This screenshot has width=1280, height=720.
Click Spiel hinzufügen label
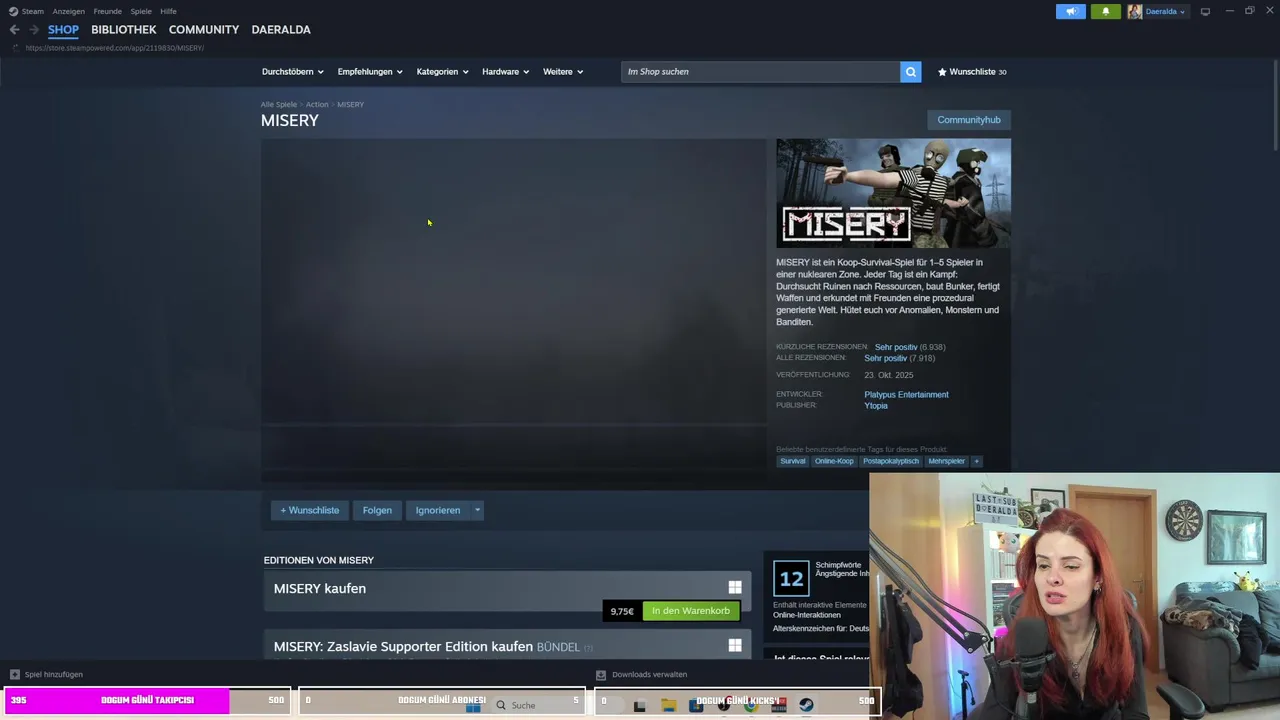pyautogui.click(x=54, y=674)
